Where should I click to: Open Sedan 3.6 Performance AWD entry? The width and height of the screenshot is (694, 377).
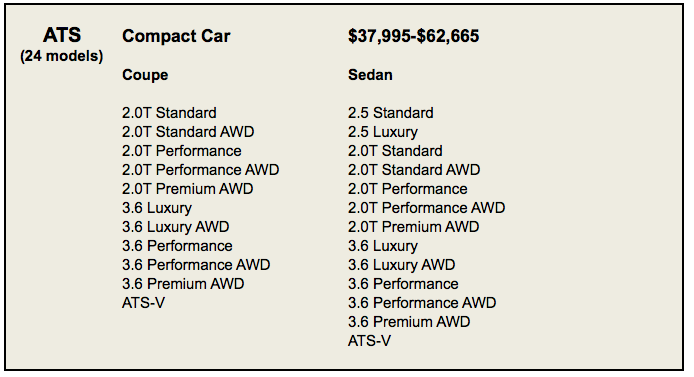[422, 303]
